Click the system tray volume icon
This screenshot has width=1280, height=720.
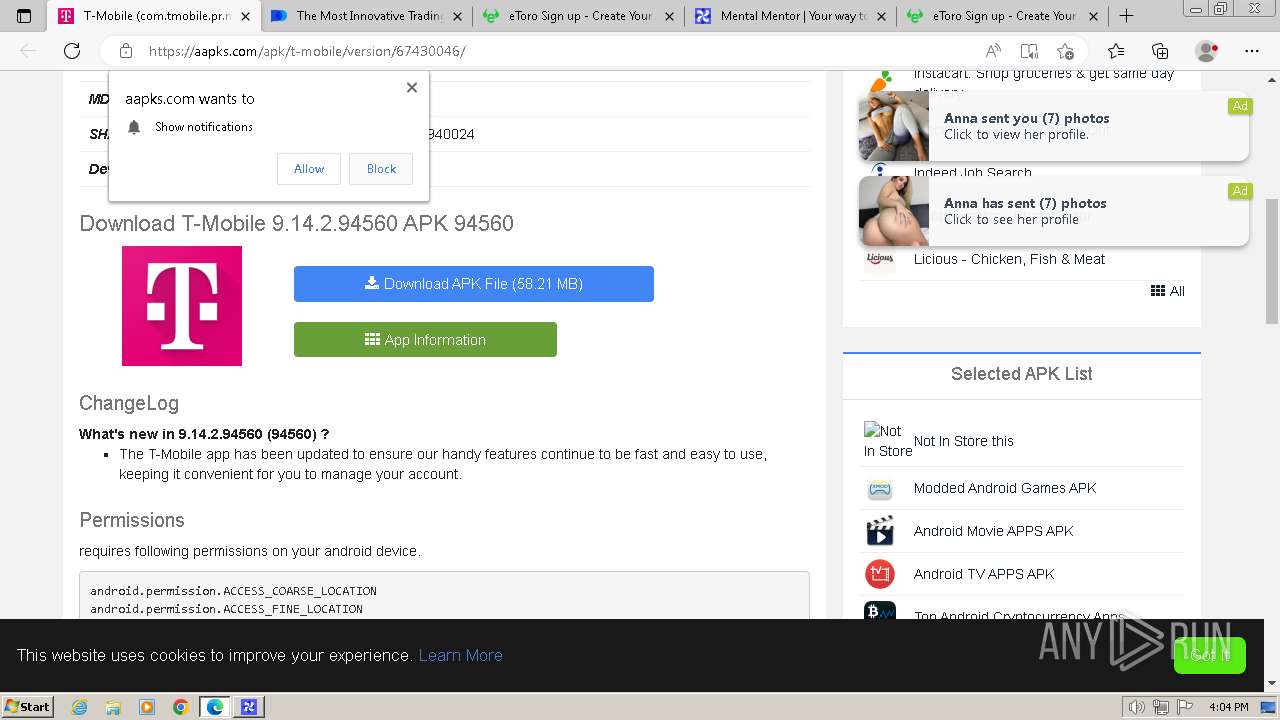1137,707
